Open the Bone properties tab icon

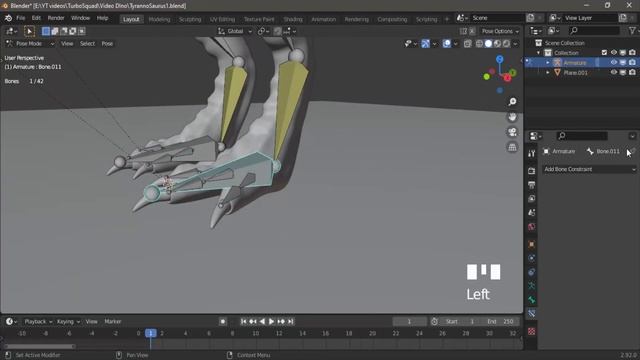(531, 300)
